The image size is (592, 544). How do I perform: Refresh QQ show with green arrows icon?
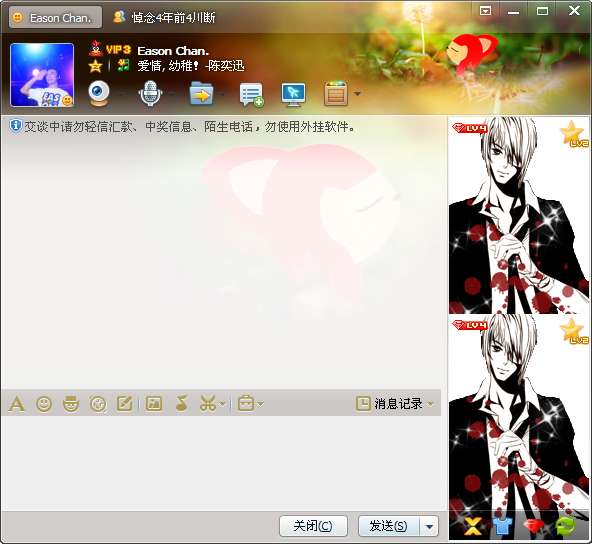[x=565, y=526]
